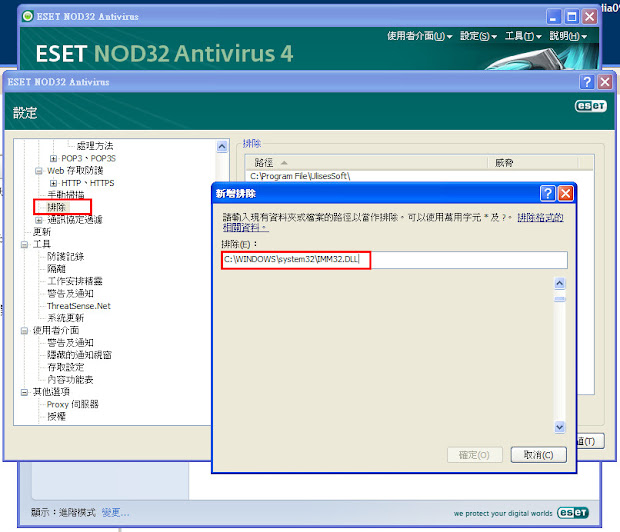Collapse the 其他選項 tree node

point(24,392)
